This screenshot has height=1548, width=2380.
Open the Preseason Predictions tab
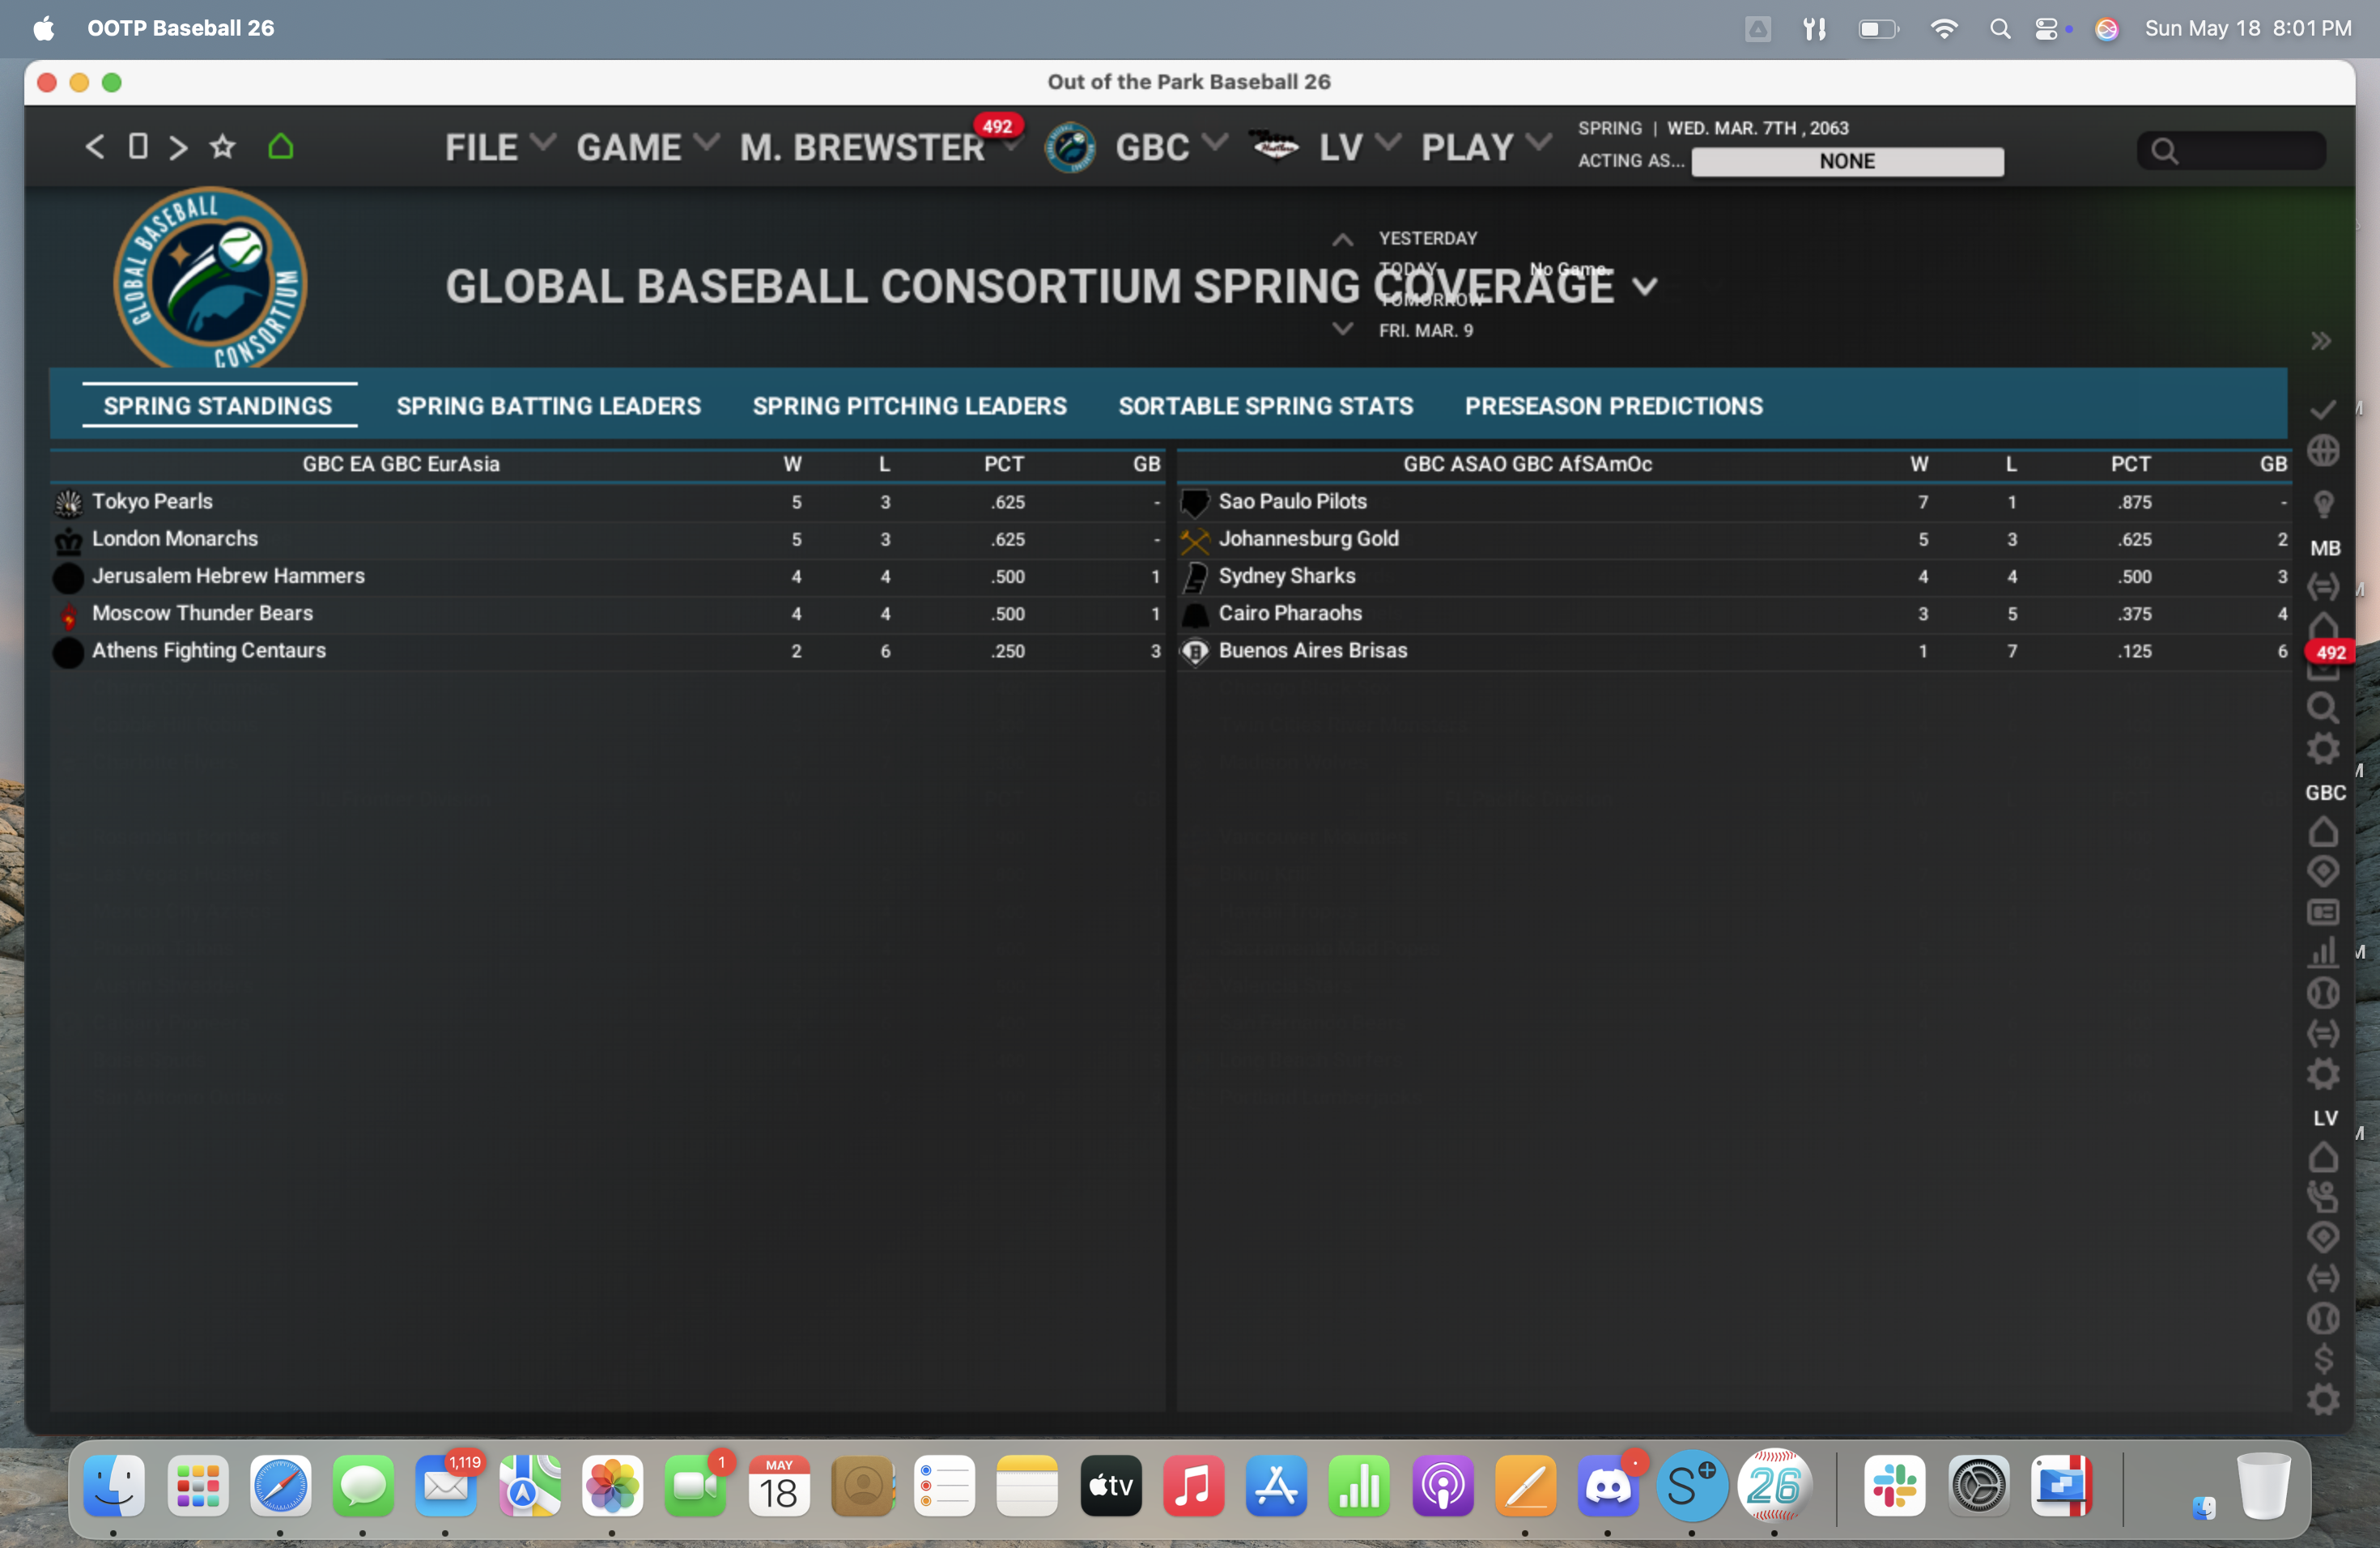(x=1613, y=406)
